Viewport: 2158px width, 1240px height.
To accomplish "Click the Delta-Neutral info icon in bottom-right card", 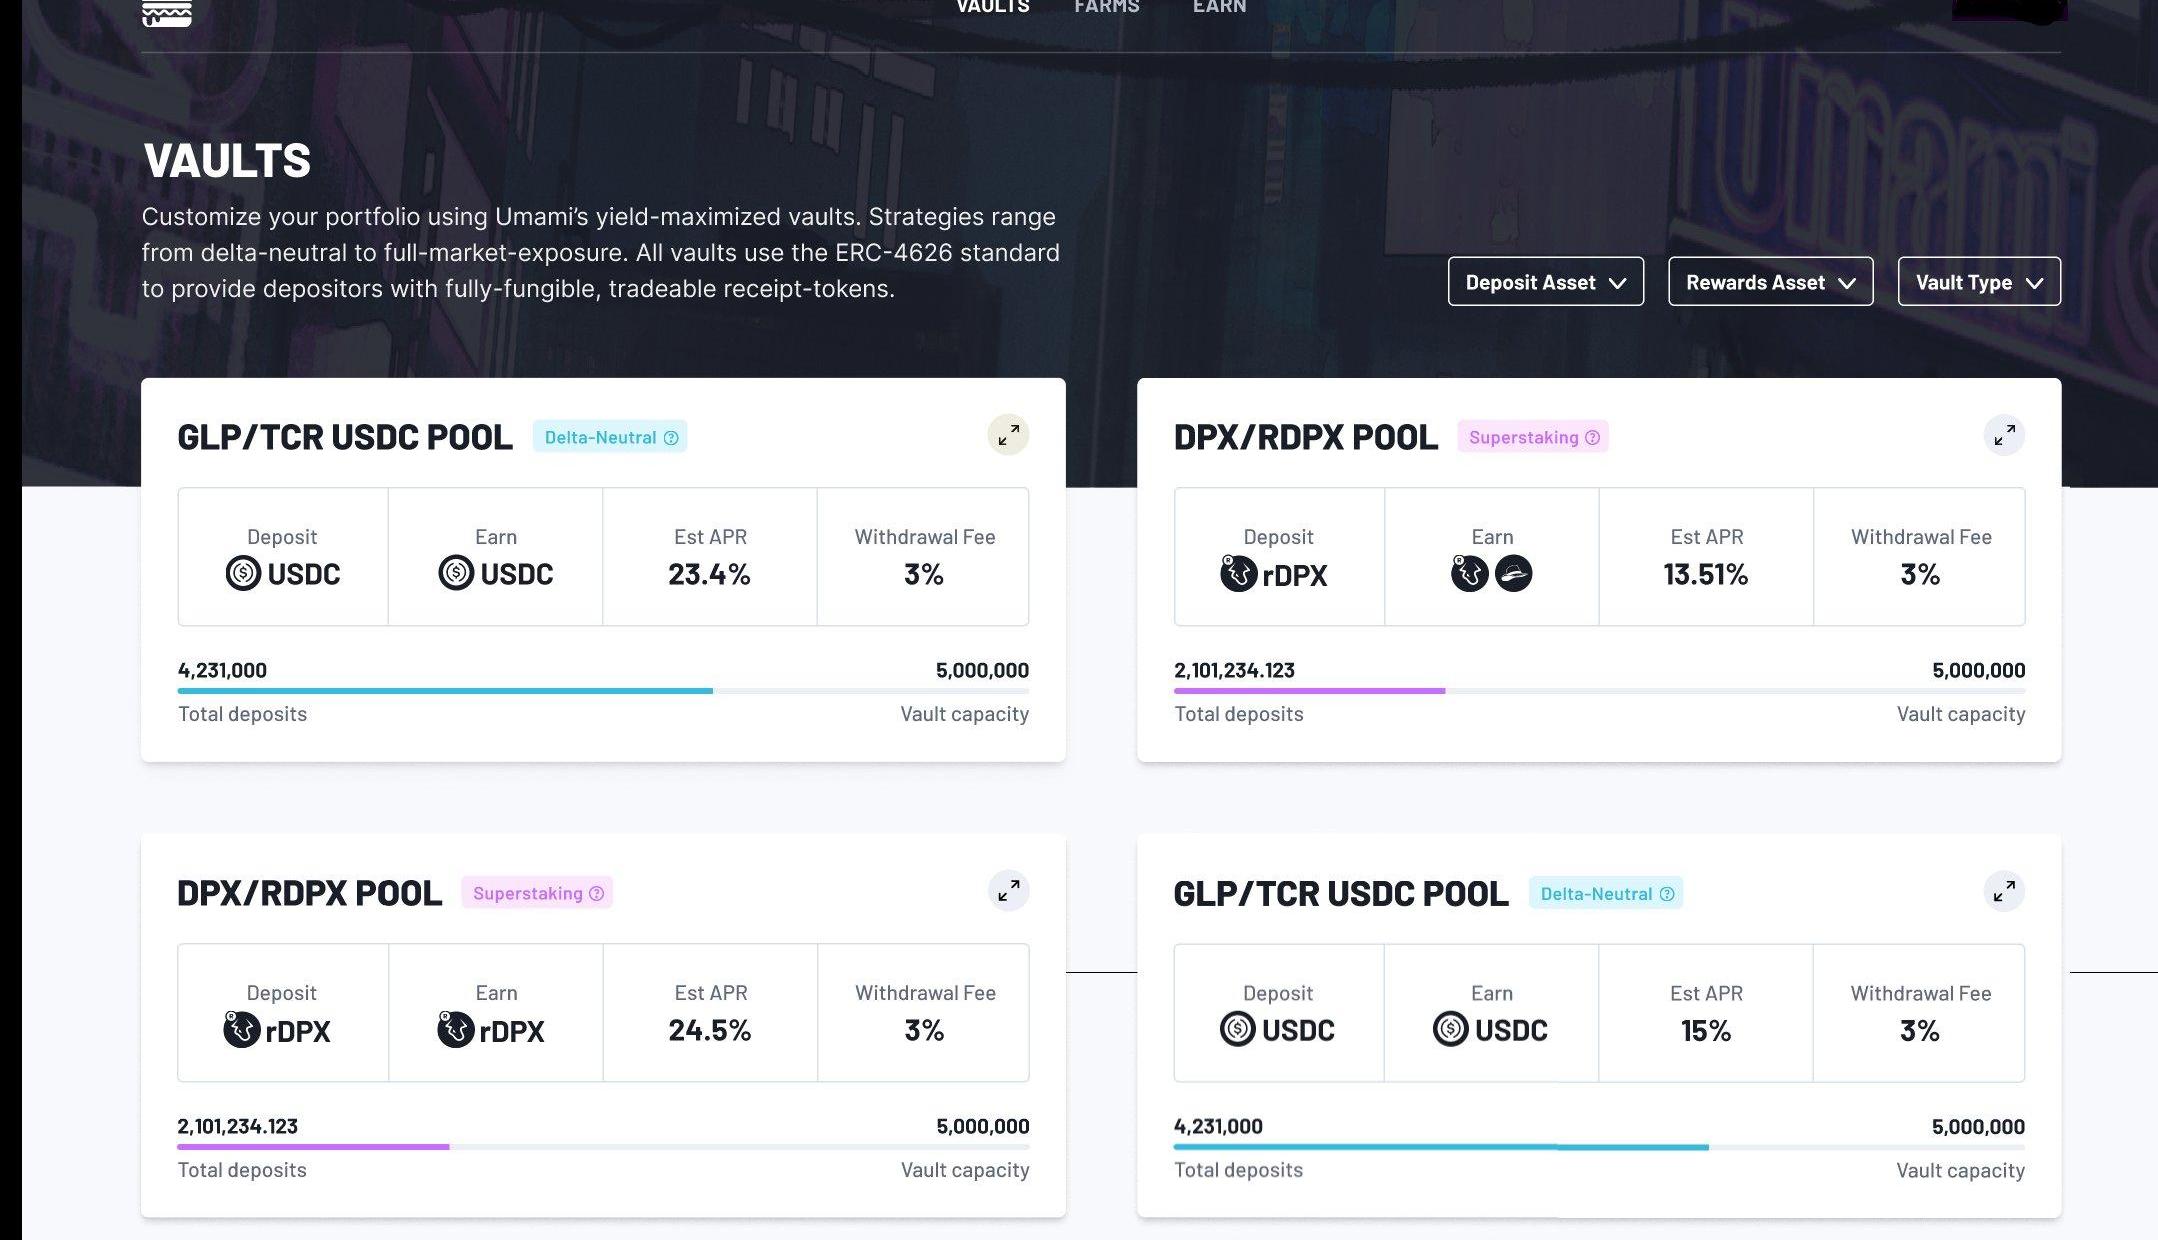I will pyautogui.click(x=1667, y=894).
